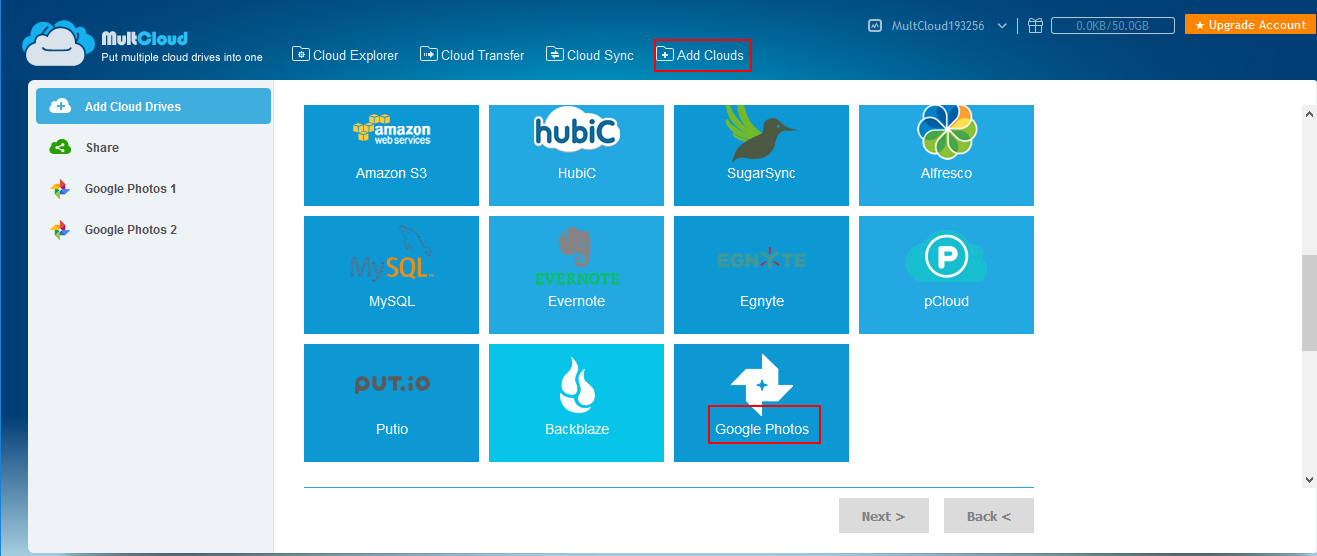The width and height of the screenshot is (1317, 556).
Task: Open Cloud Transfer in top navigation
Action: pyautogui.click(x=472, y=55)
